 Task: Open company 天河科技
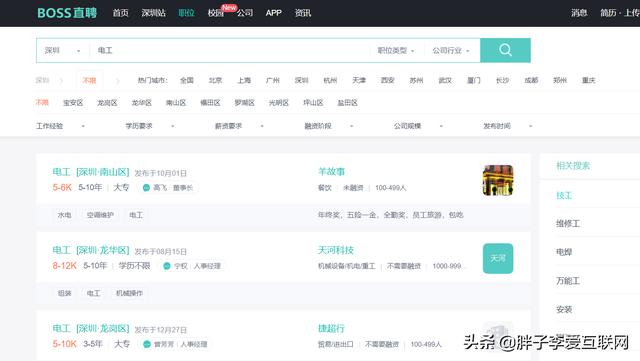(336, 250)
